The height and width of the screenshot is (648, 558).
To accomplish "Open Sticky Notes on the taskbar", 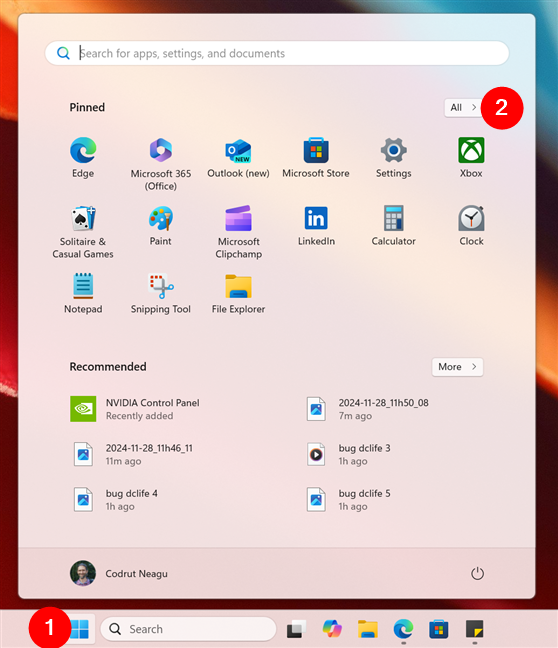I will tap(474, 629).
